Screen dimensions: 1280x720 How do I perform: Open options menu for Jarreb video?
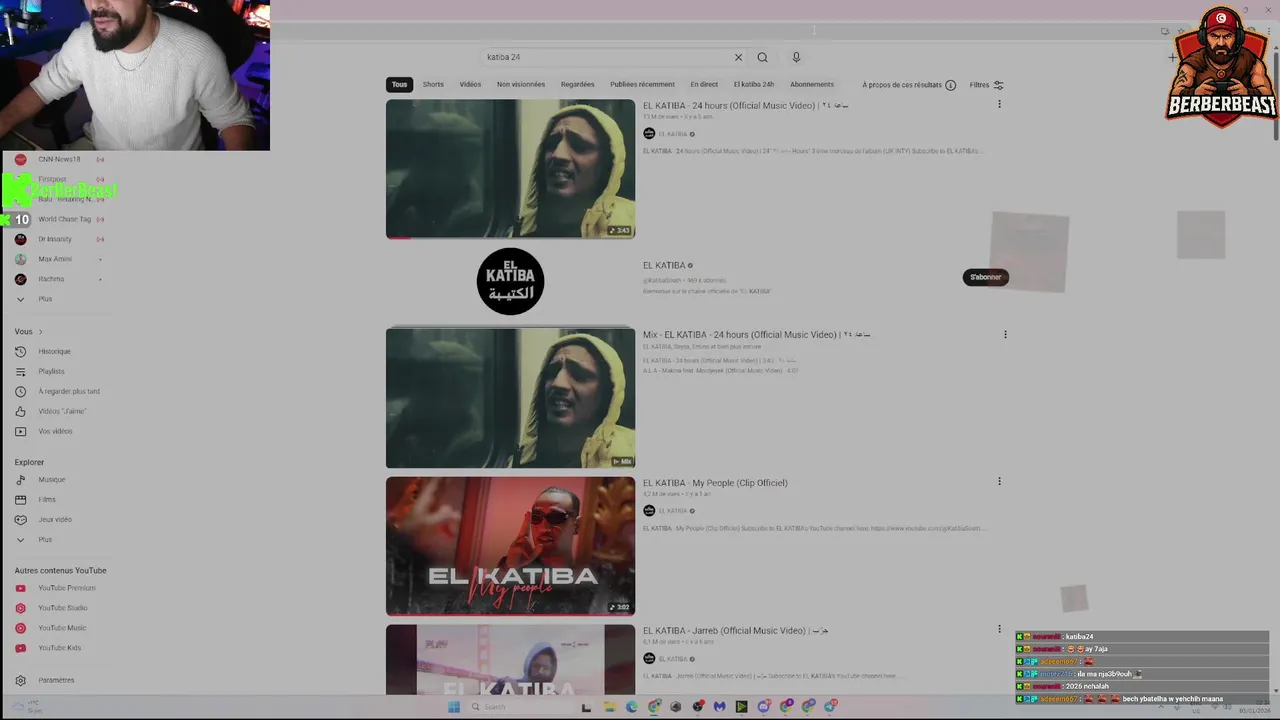999,629
